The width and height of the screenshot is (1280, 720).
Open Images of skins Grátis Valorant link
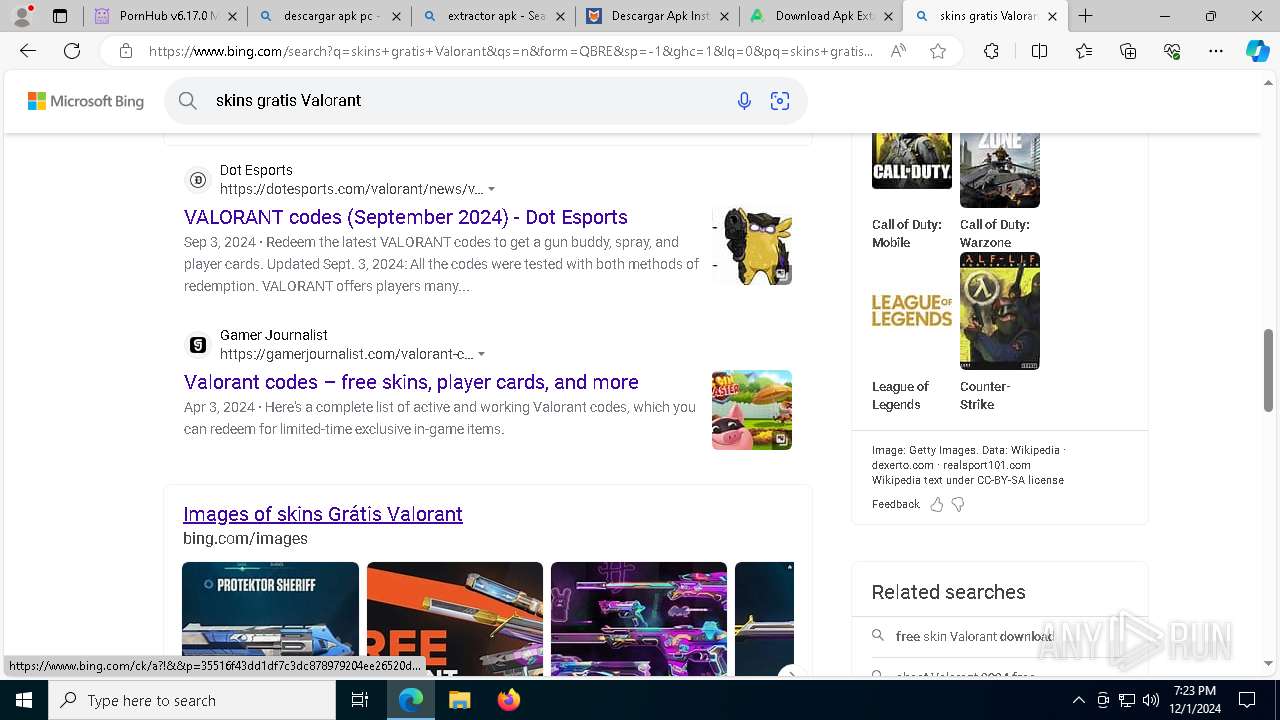(x=323, y=514)
